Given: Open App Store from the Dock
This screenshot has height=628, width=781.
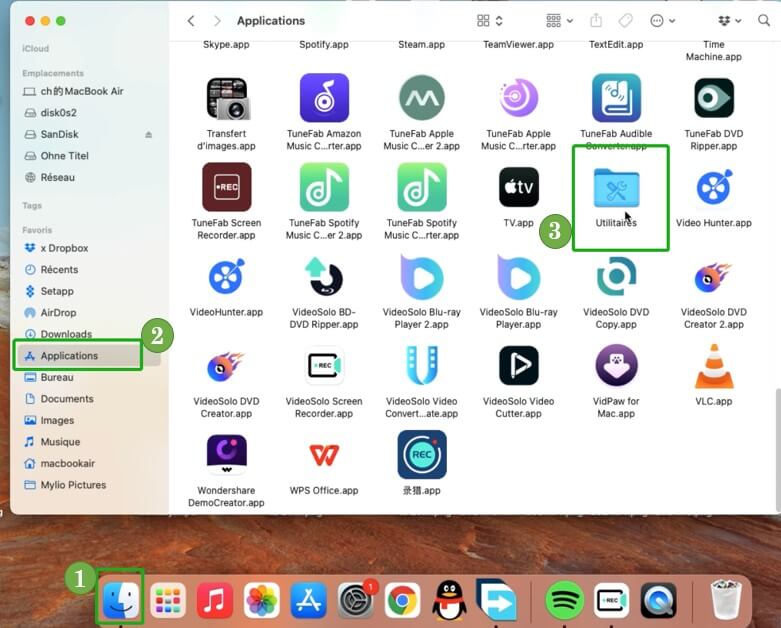Looking at the screenshot, I should pyautogui.click(x=308, y=601).
